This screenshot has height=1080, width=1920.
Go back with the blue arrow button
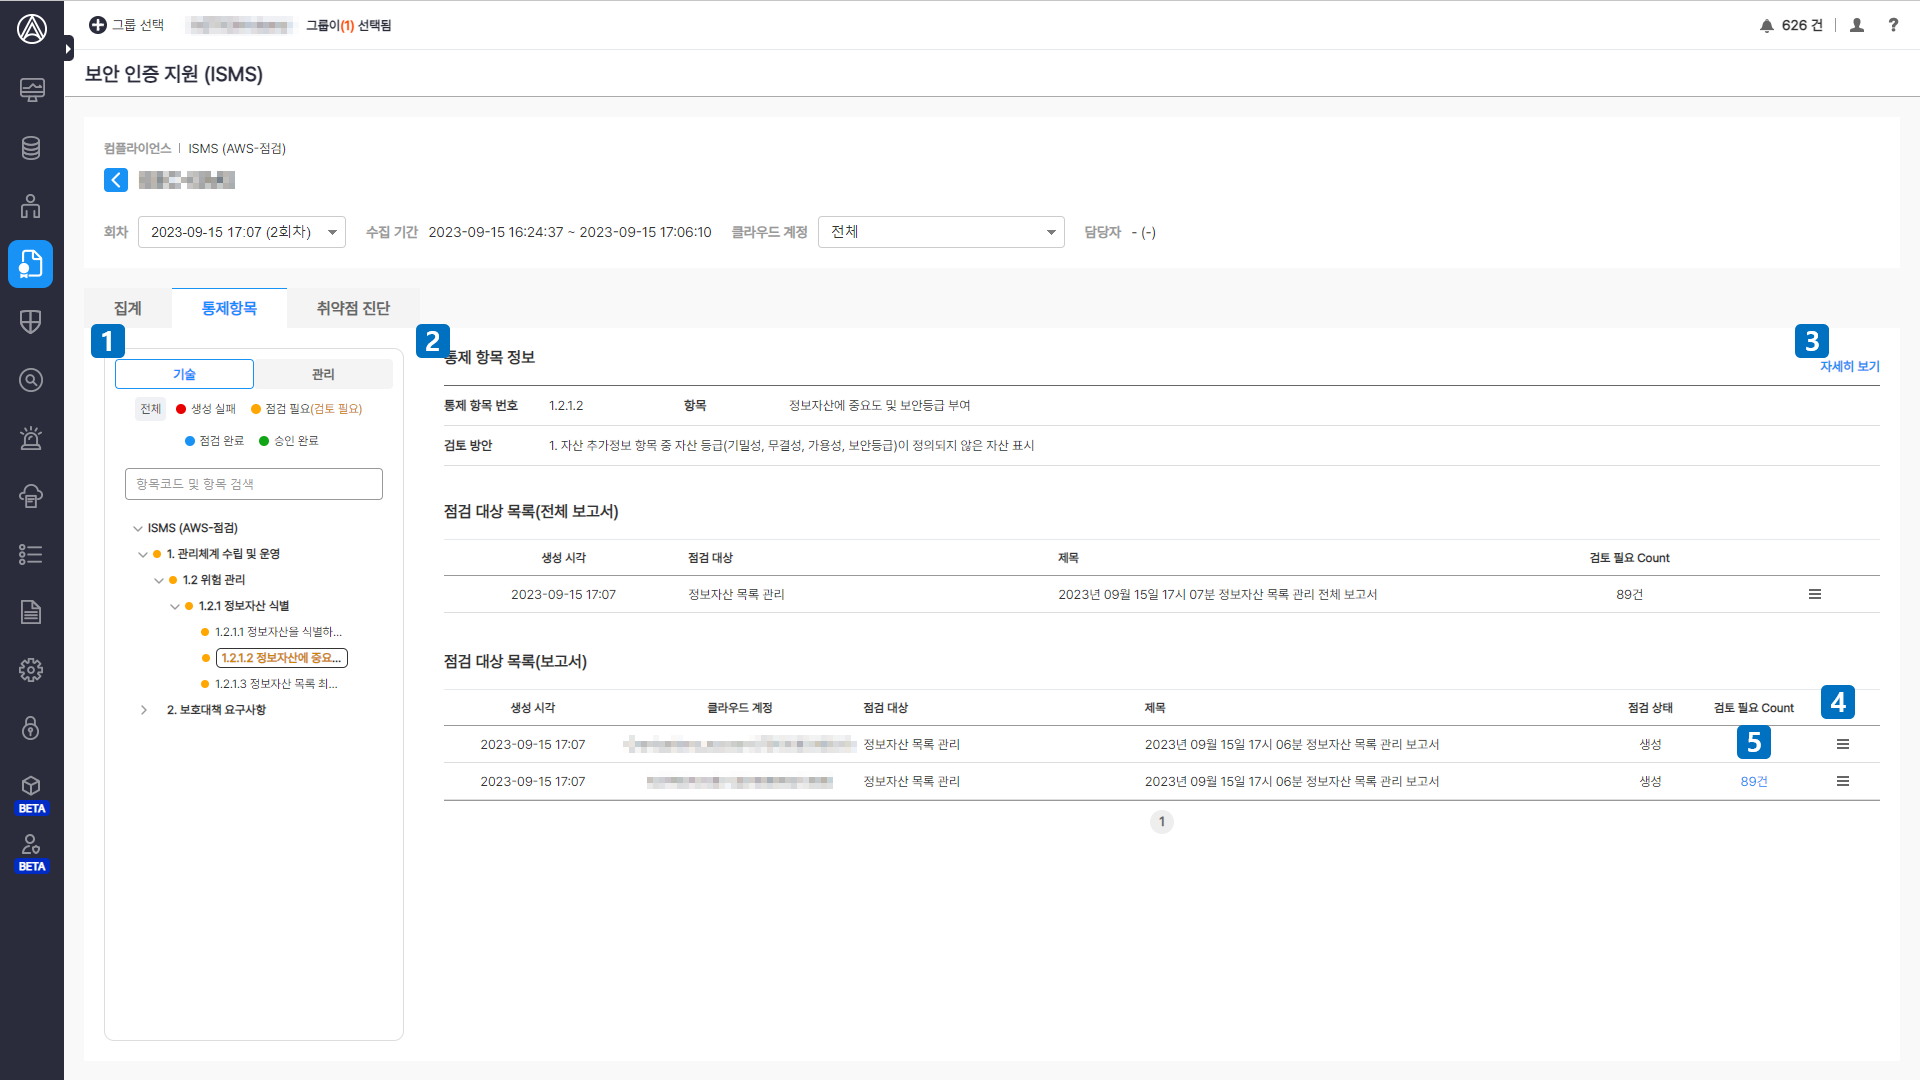click(x=116, y=180)
